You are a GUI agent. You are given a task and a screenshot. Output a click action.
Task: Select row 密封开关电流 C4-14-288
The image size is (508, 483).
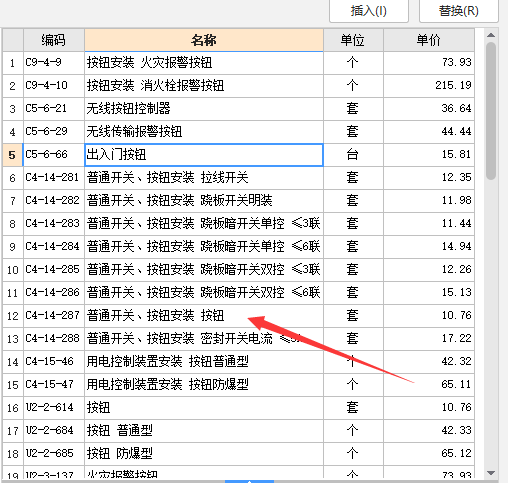point(204,339)
